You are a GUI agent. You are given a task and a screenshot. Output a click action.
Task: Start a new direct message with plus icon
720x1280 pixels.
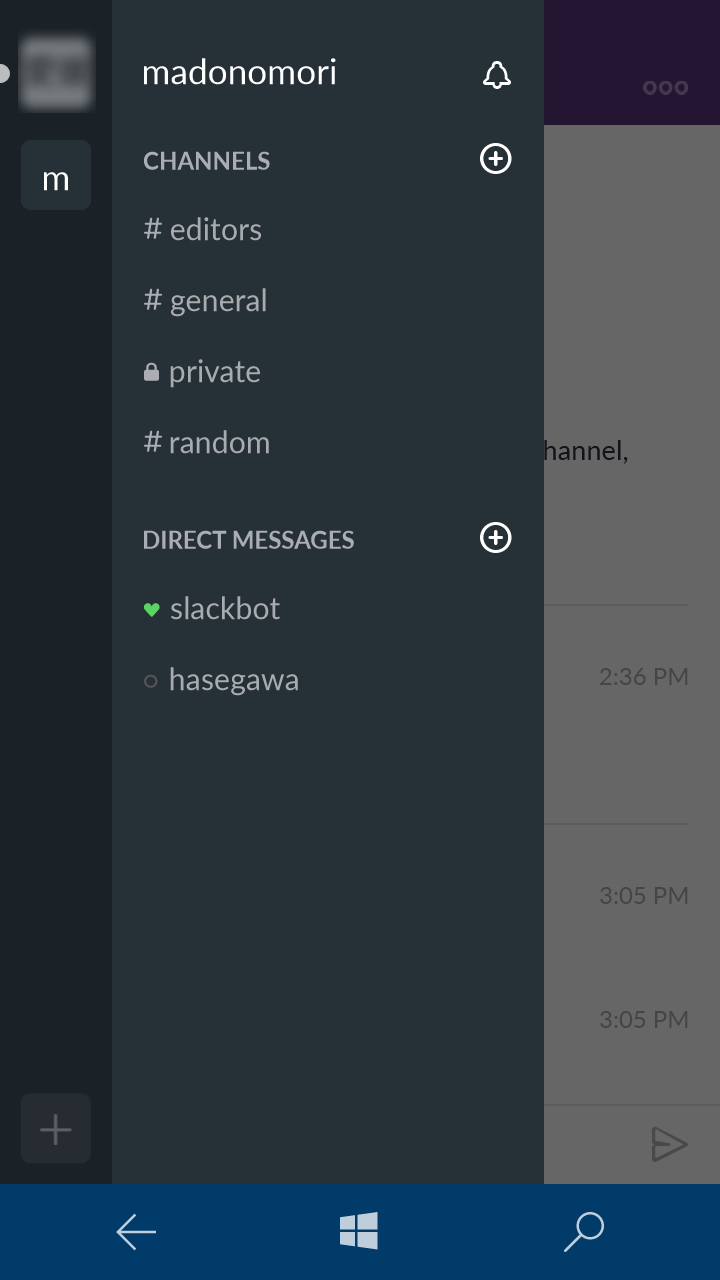496,538
